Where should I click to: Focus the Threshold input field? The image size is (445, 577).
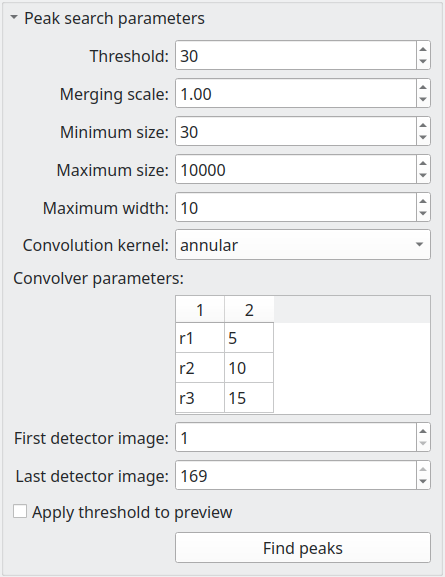click(296, 56)
